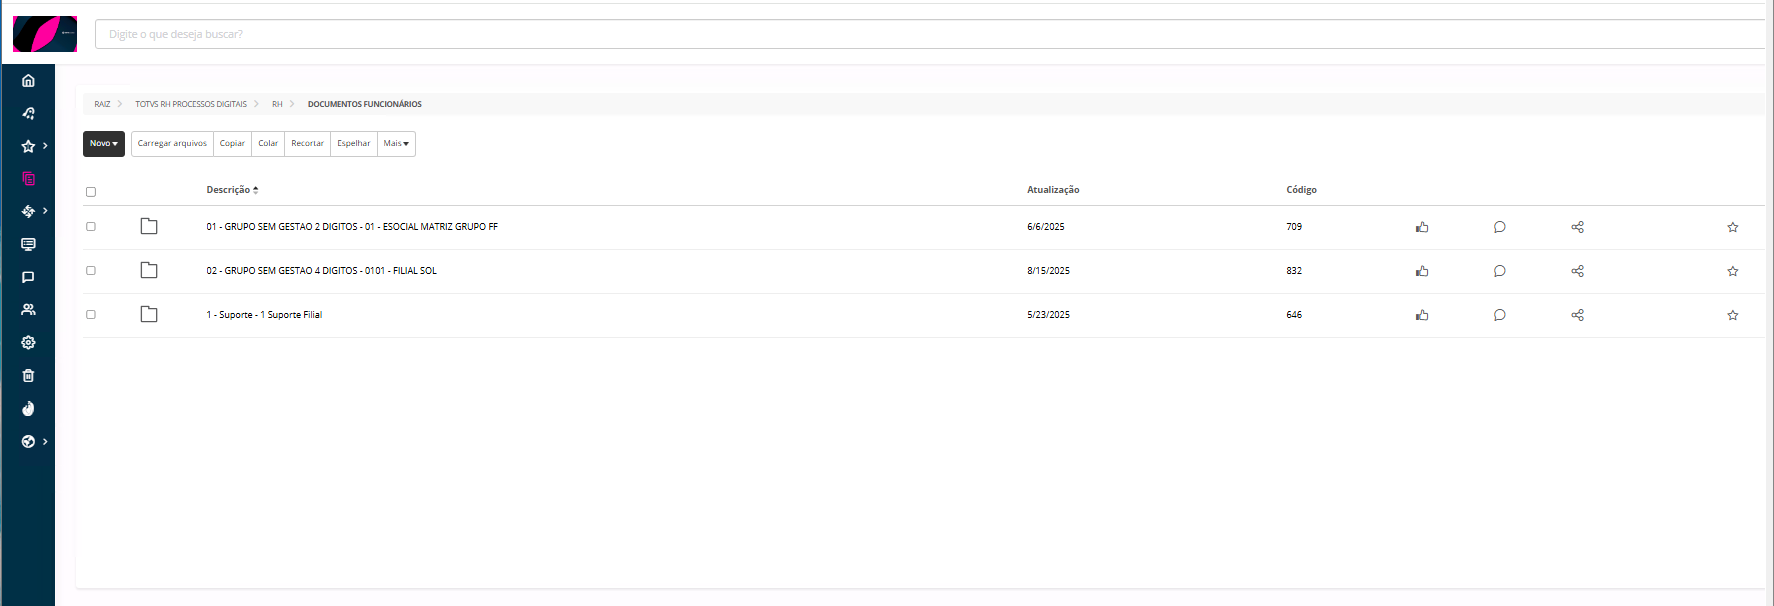1774x606 pixels.
Task: Open comments for folder code 646
Action: 1500,315
